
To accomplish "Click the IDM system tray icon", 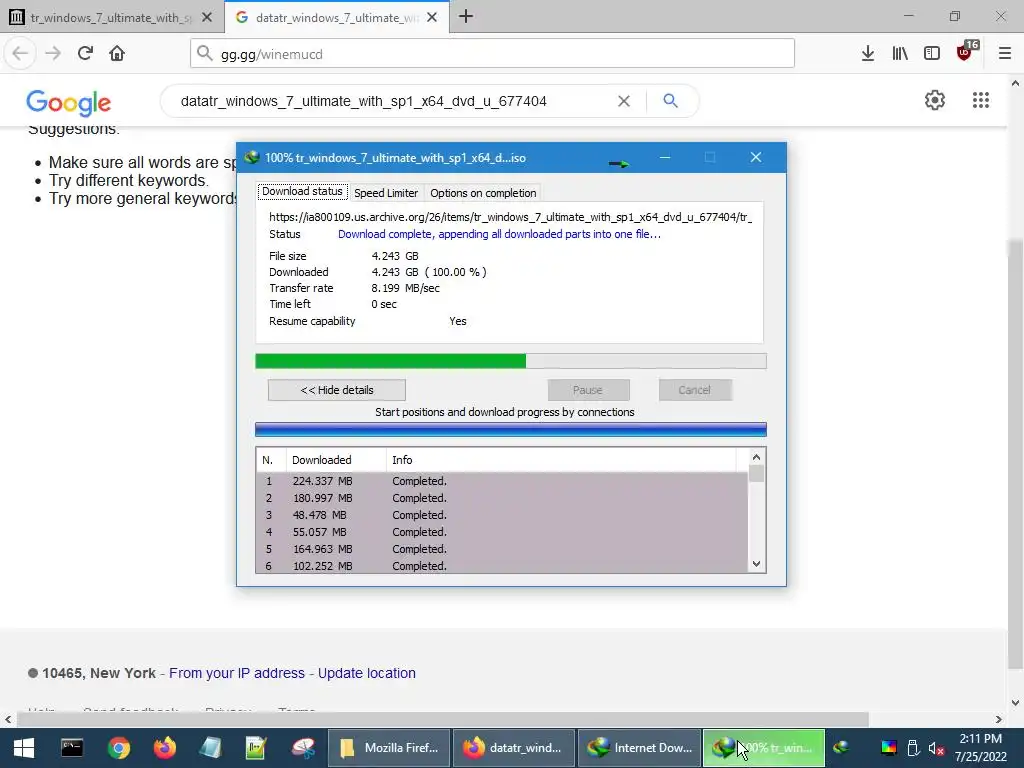I will [x=842, y=748].
